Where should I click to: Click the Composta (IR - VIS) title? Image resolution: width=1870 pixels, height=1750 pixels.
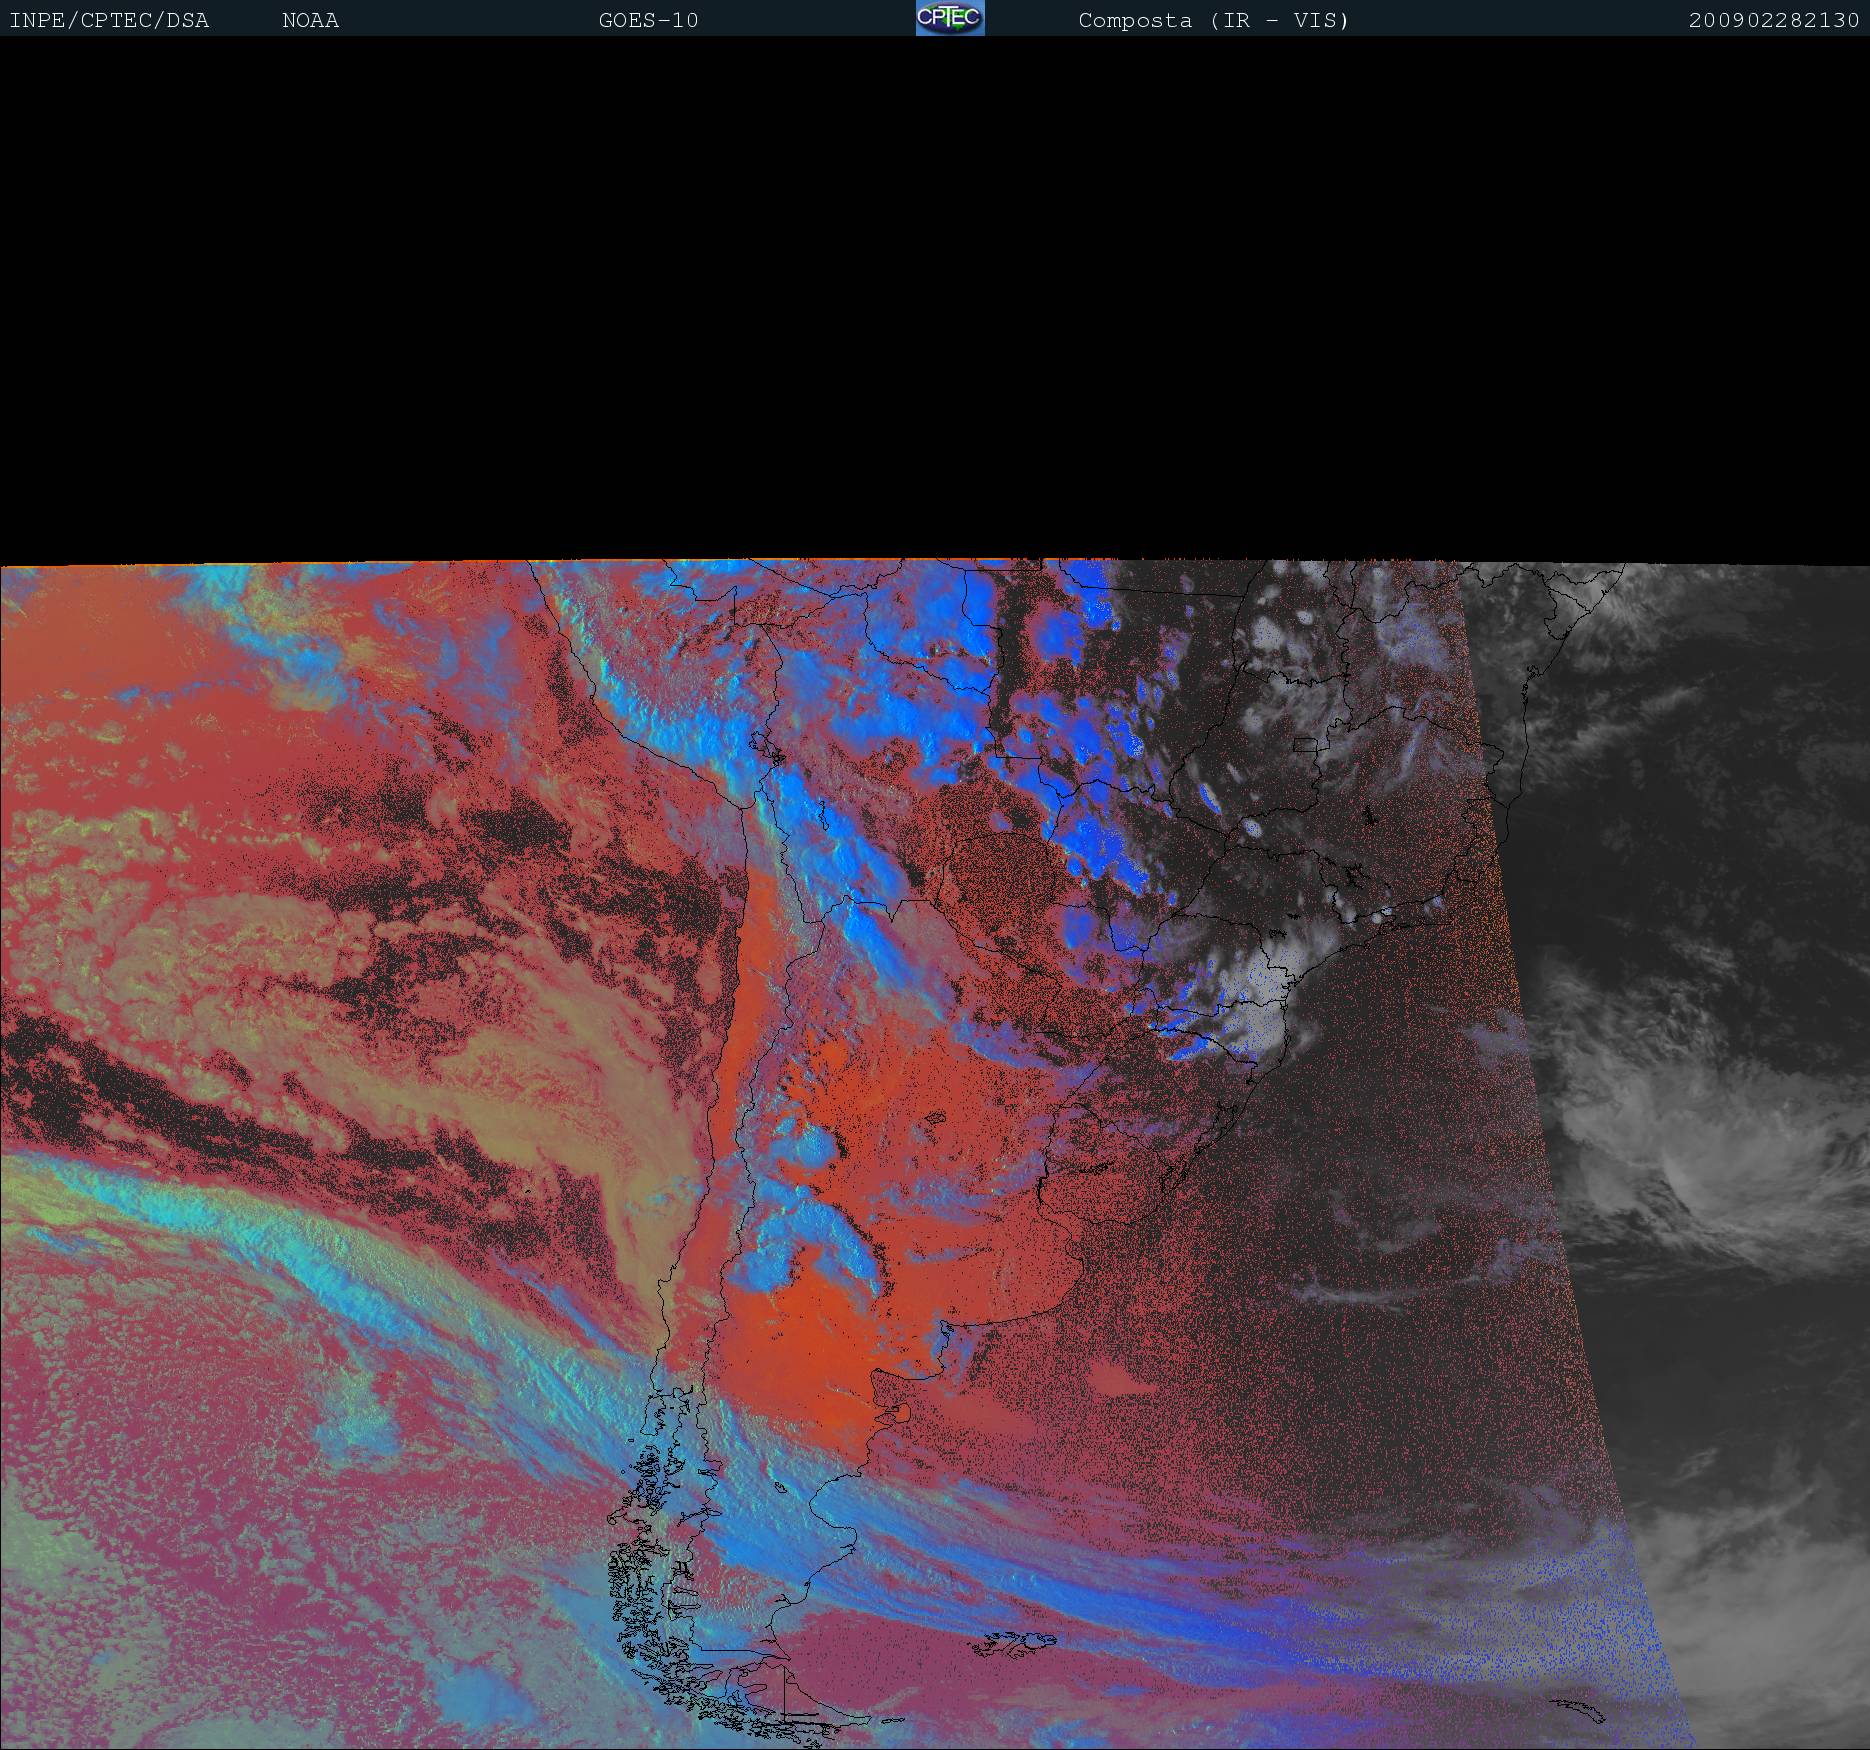(1213, 21)
